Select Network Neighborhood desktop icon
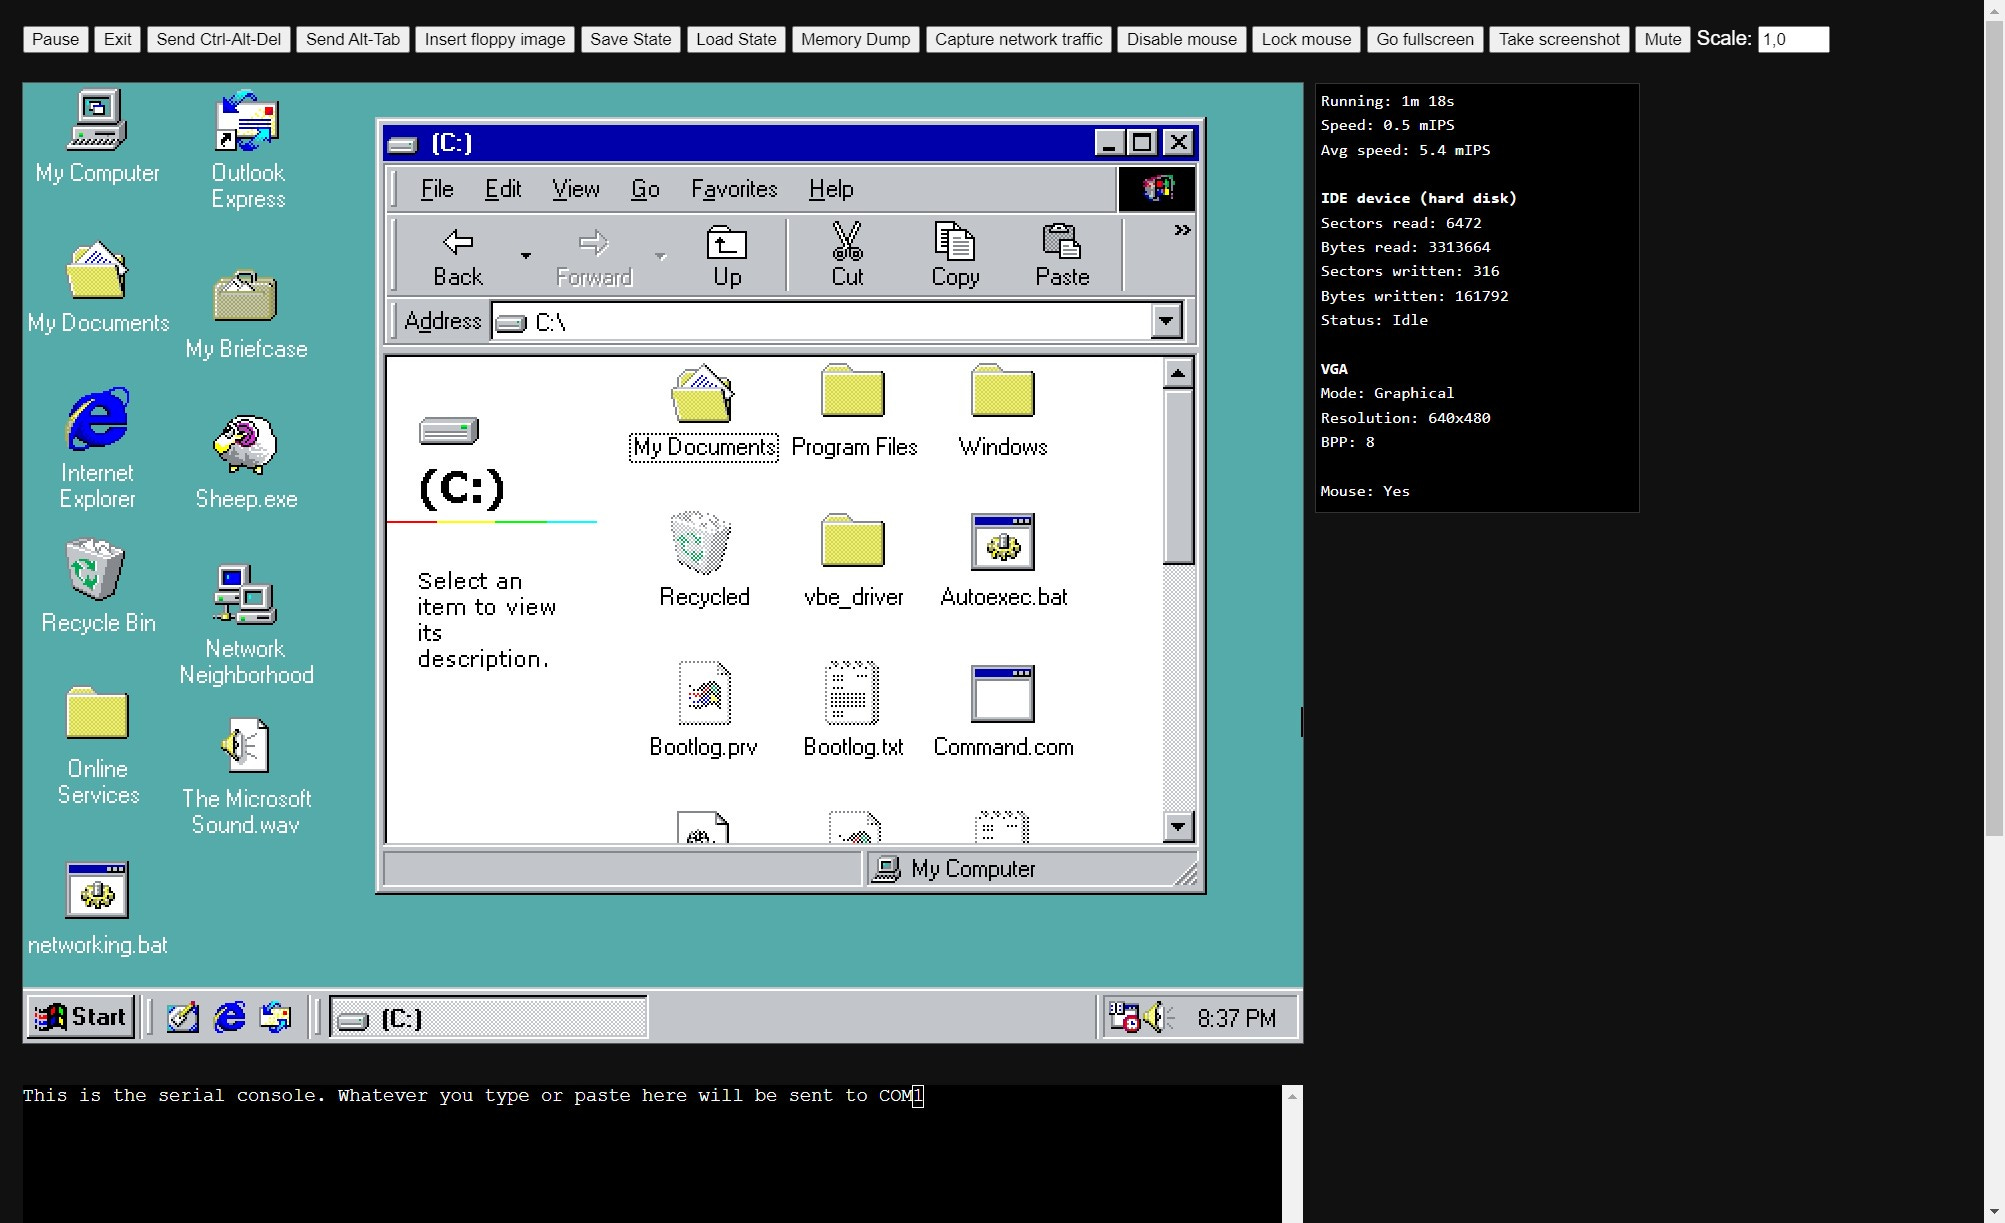 246,625
